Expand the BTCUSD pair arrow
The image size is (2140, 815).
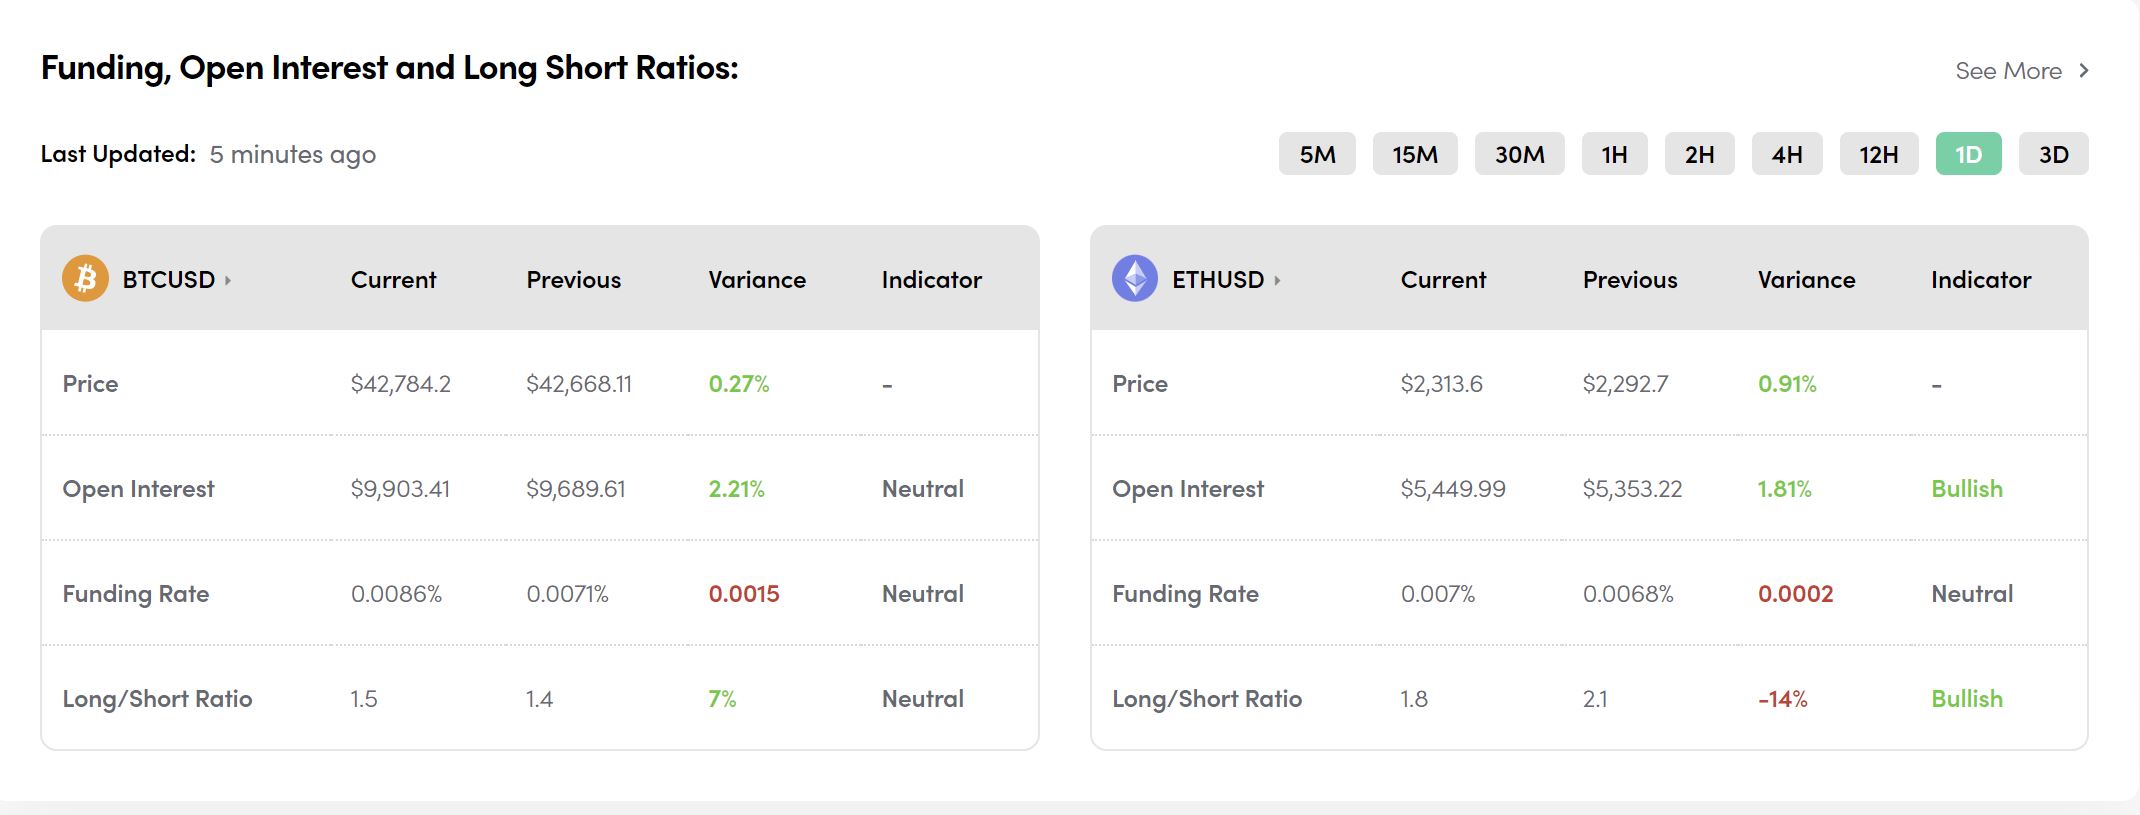[228, 280]
